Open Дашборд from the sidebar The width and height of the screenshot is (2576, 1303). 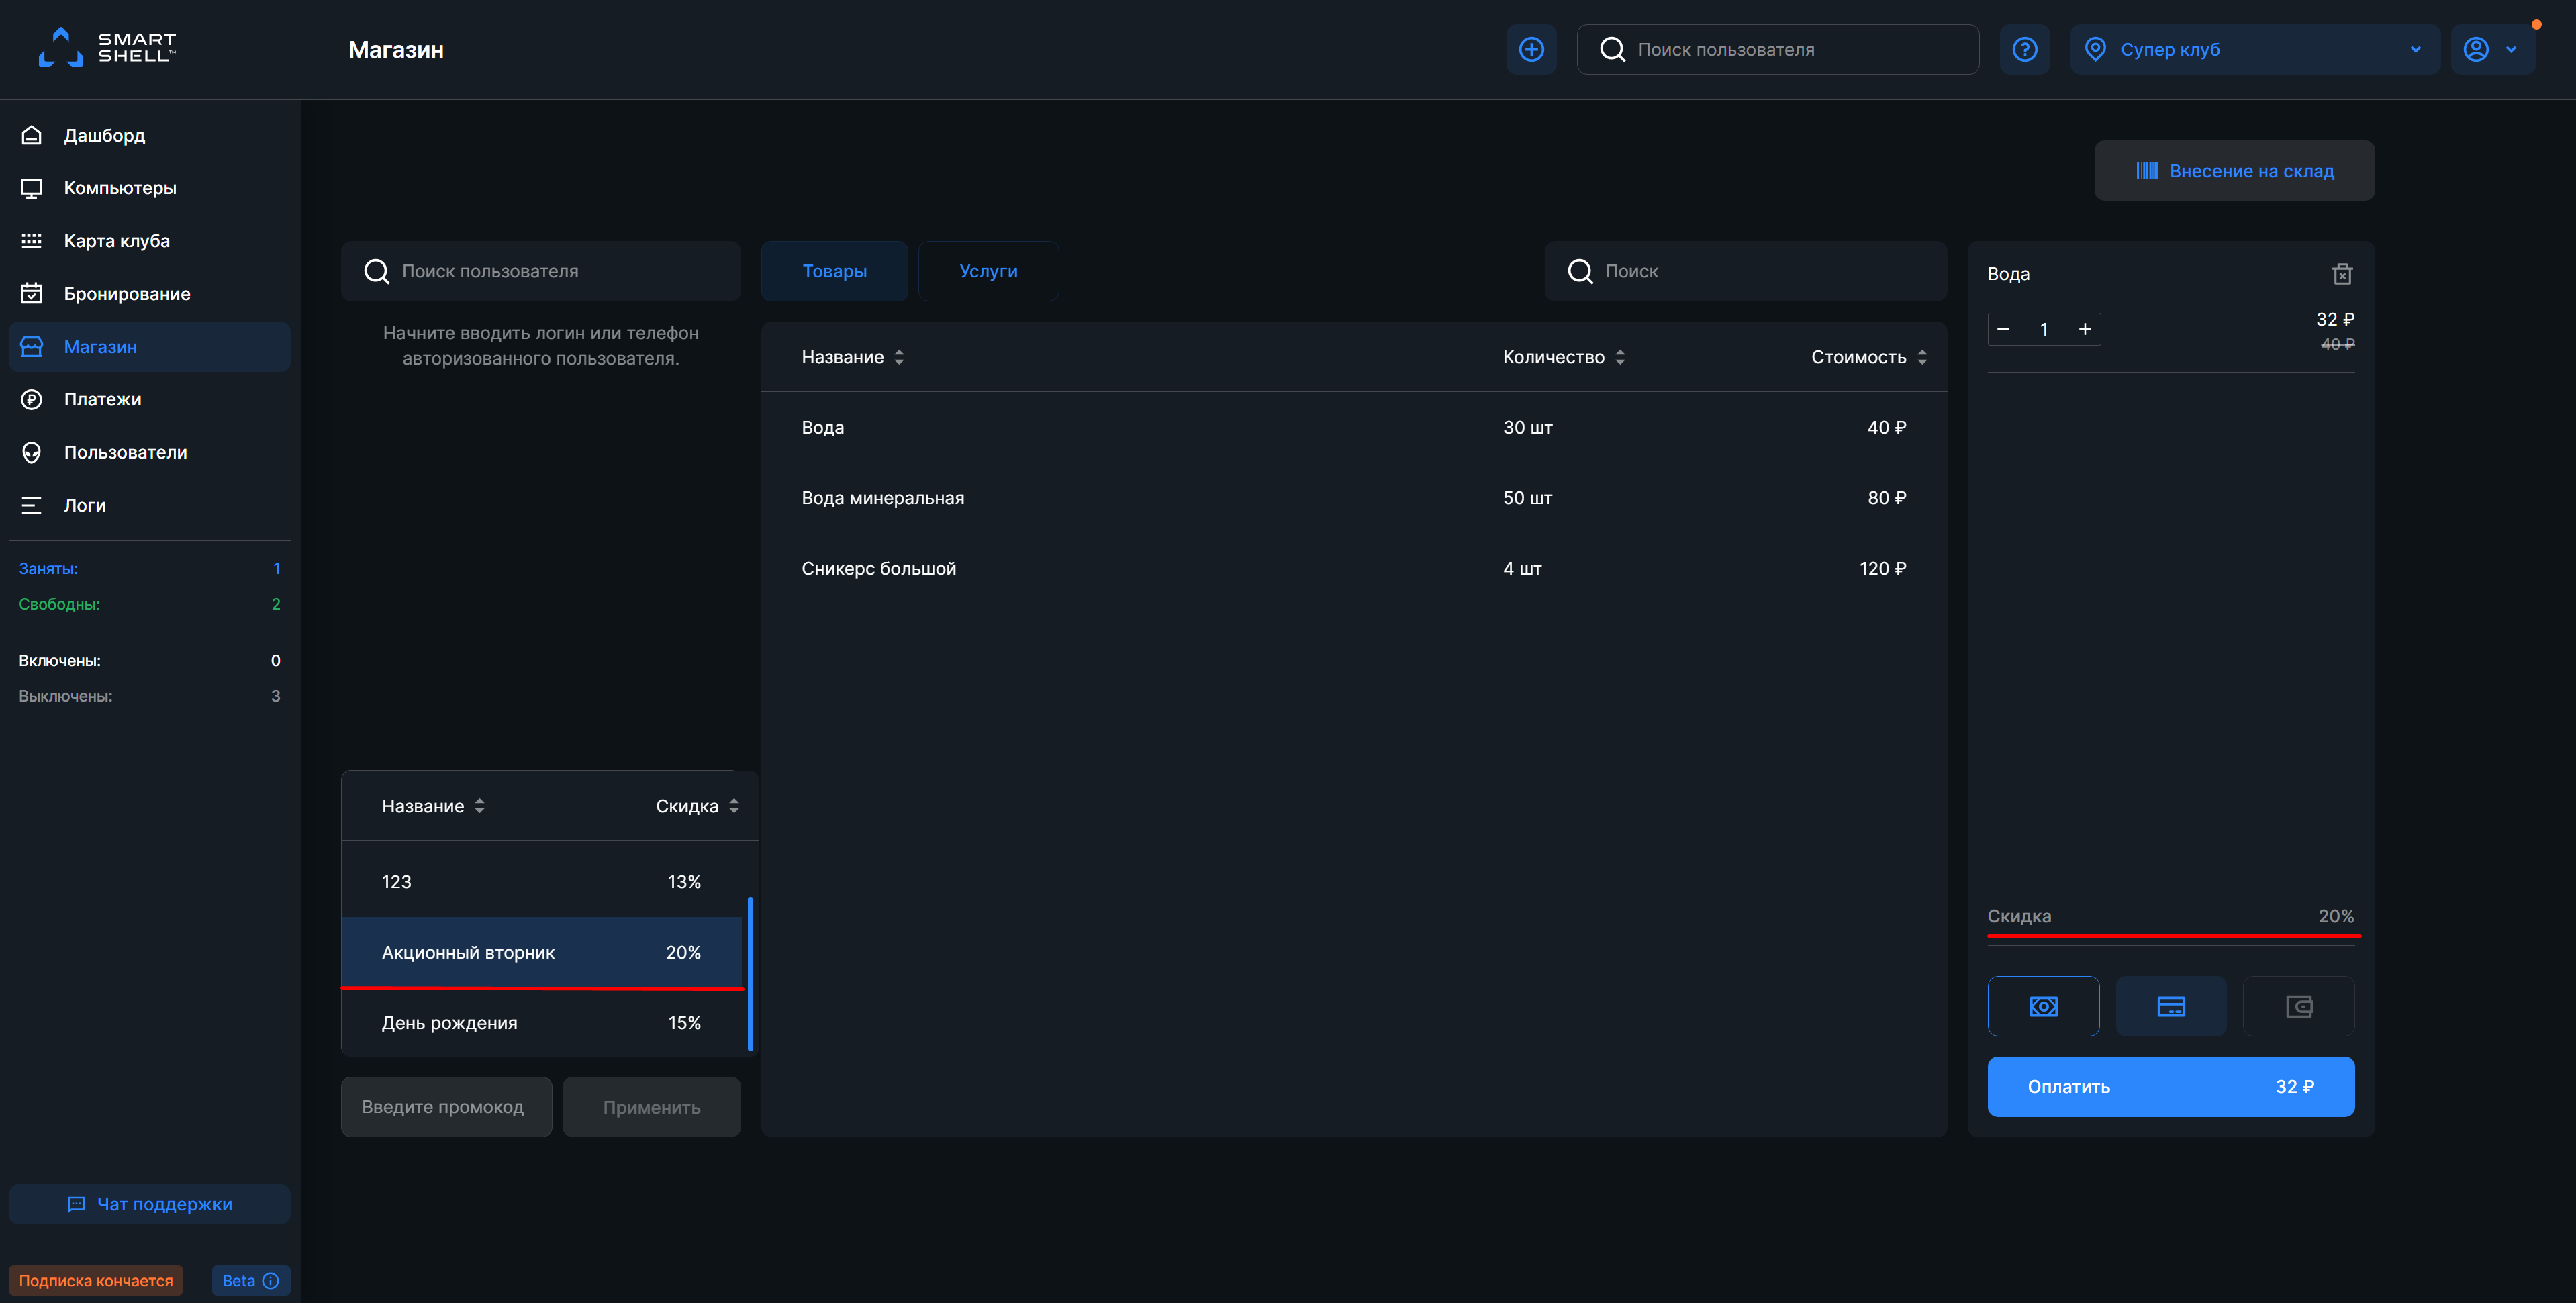pos(104,135)
